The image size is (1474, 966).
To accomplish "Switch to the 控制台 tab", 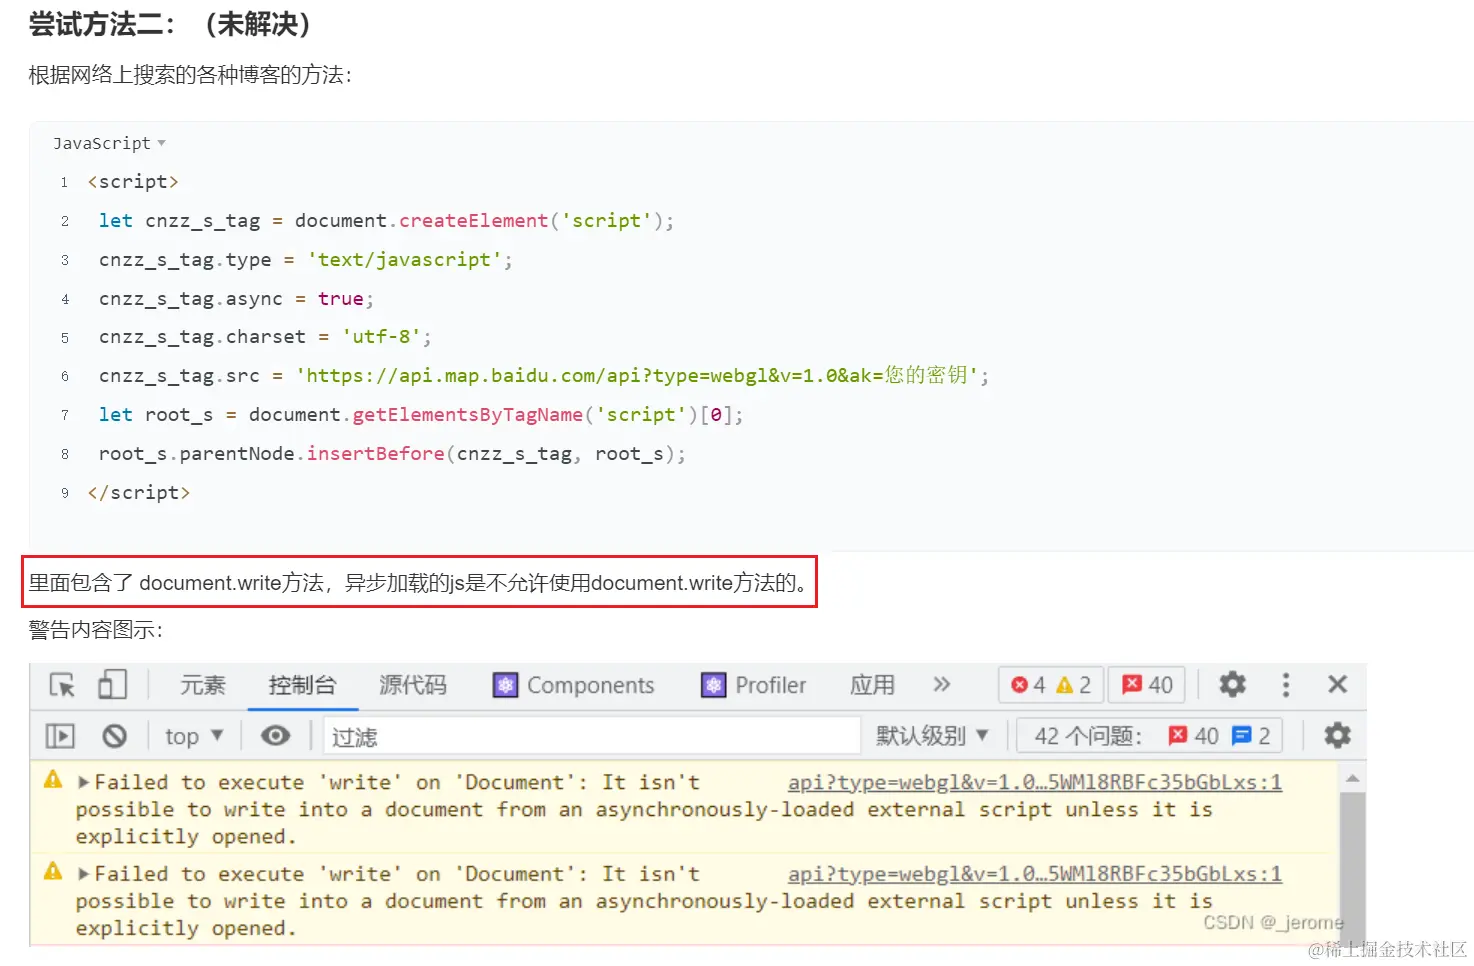I will point(302,685).
